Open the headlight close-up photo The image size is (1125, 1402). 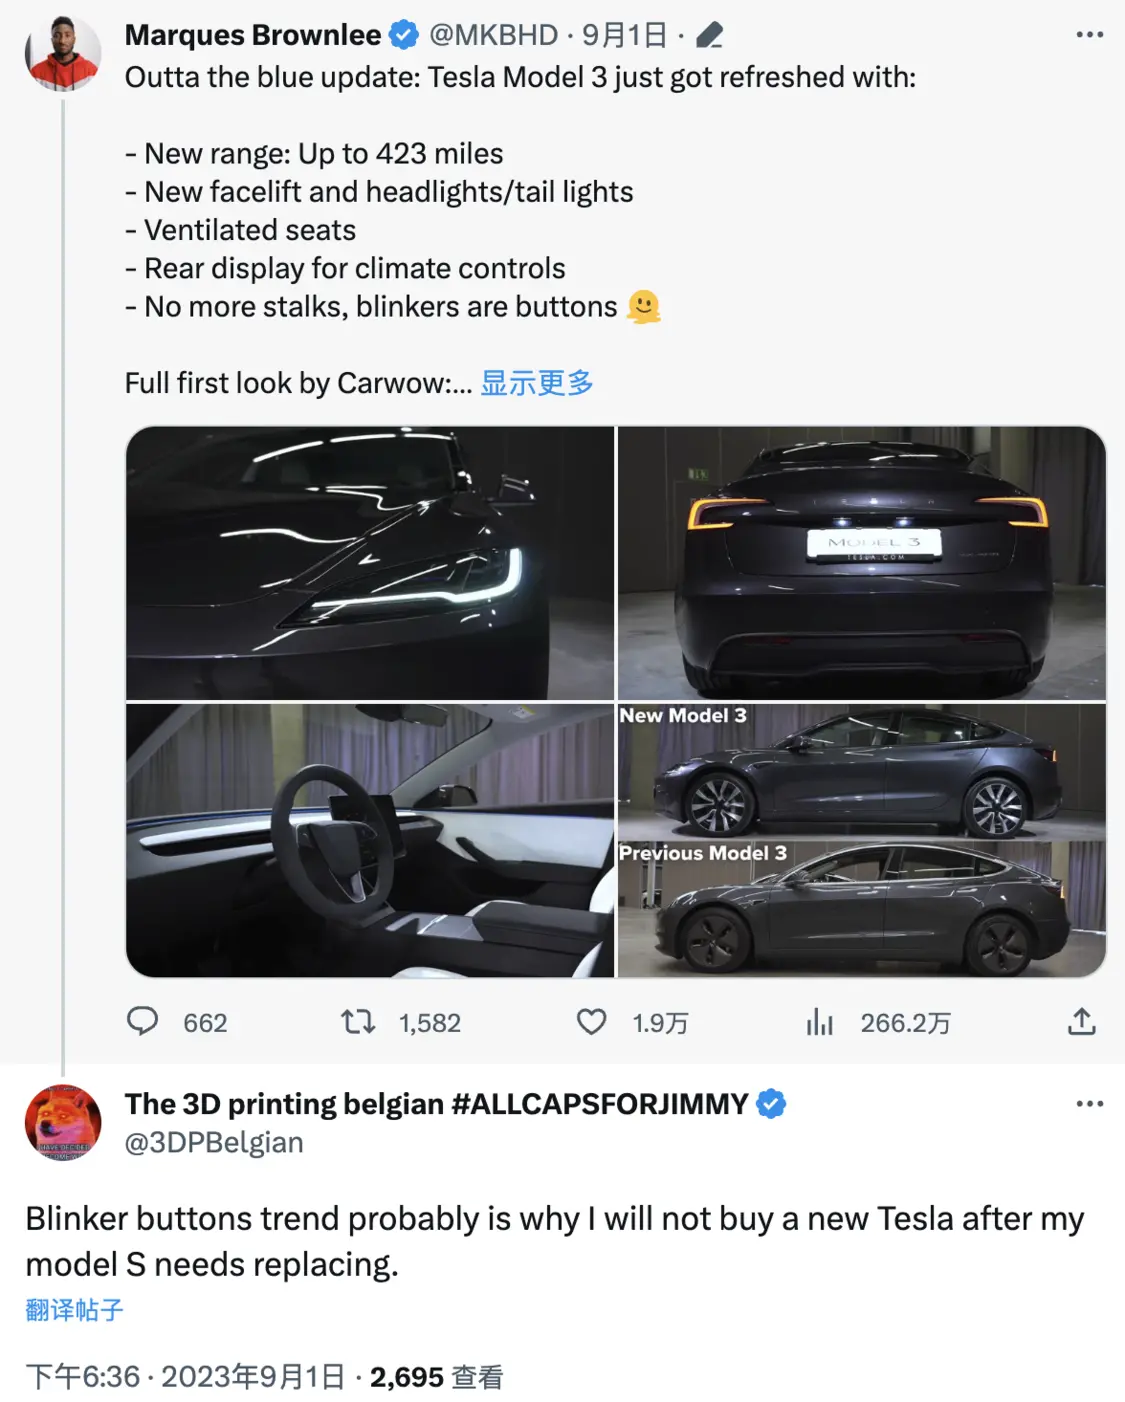coord(370,563)
